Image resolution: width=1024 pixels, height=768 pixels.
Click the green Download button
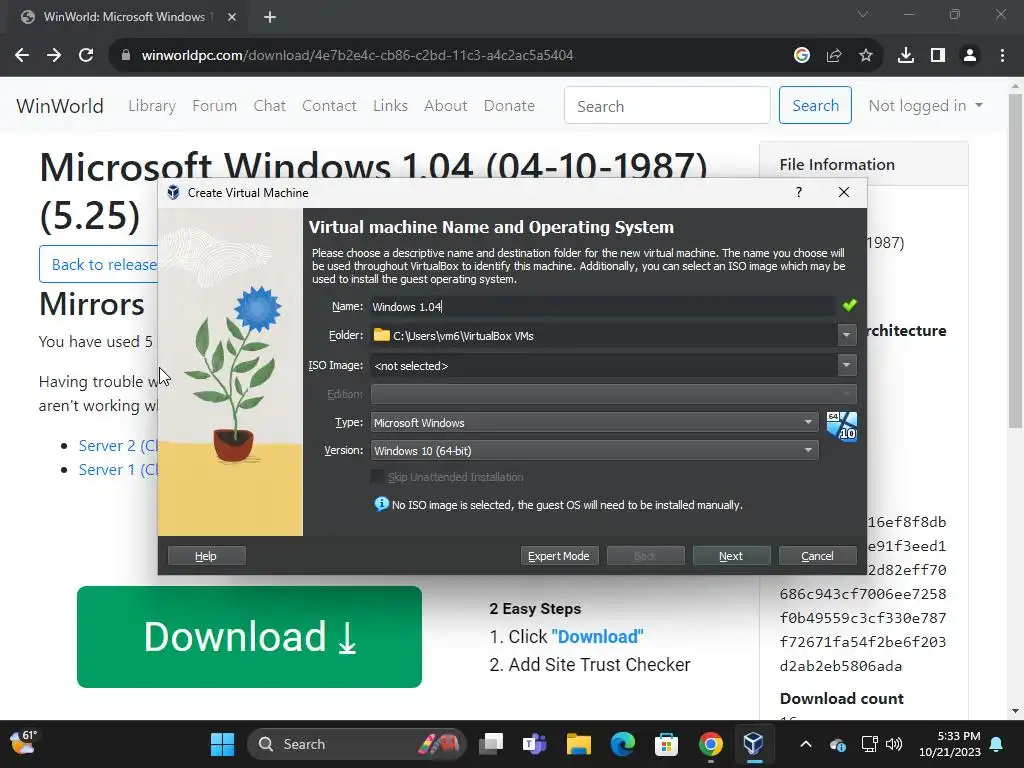pyautogui.click(x=249, y=637)
